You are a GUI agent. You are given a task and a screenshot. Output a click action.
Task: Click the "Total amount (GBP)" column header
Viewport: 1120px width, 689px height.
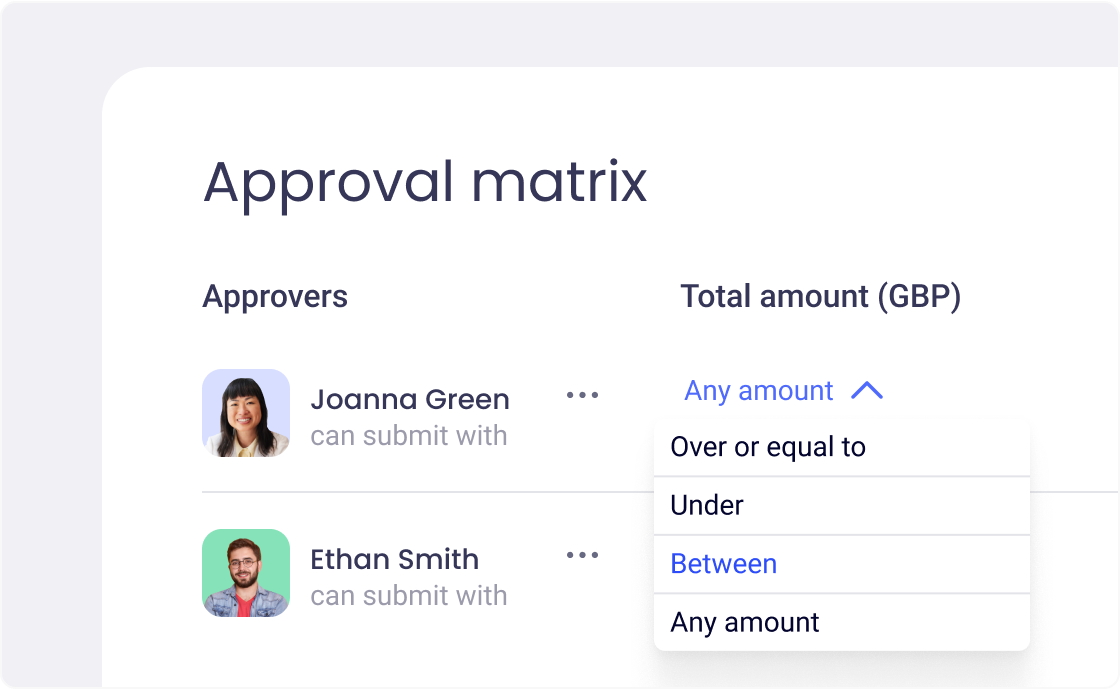pos(820,296)
